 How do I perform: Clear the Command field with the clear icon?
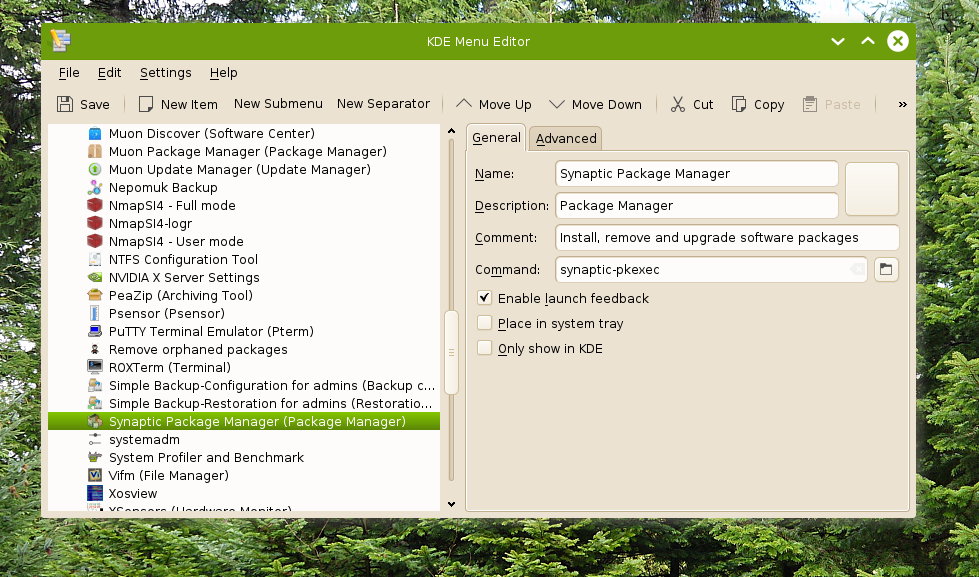(856, 269)
